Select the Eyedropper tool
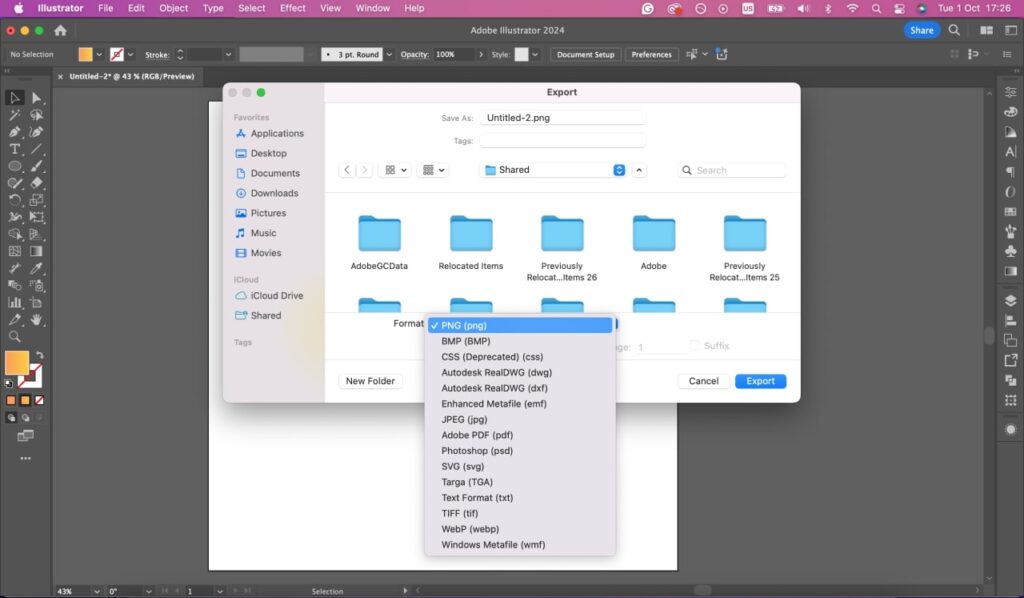1024x598 pixels. point(37,268)
